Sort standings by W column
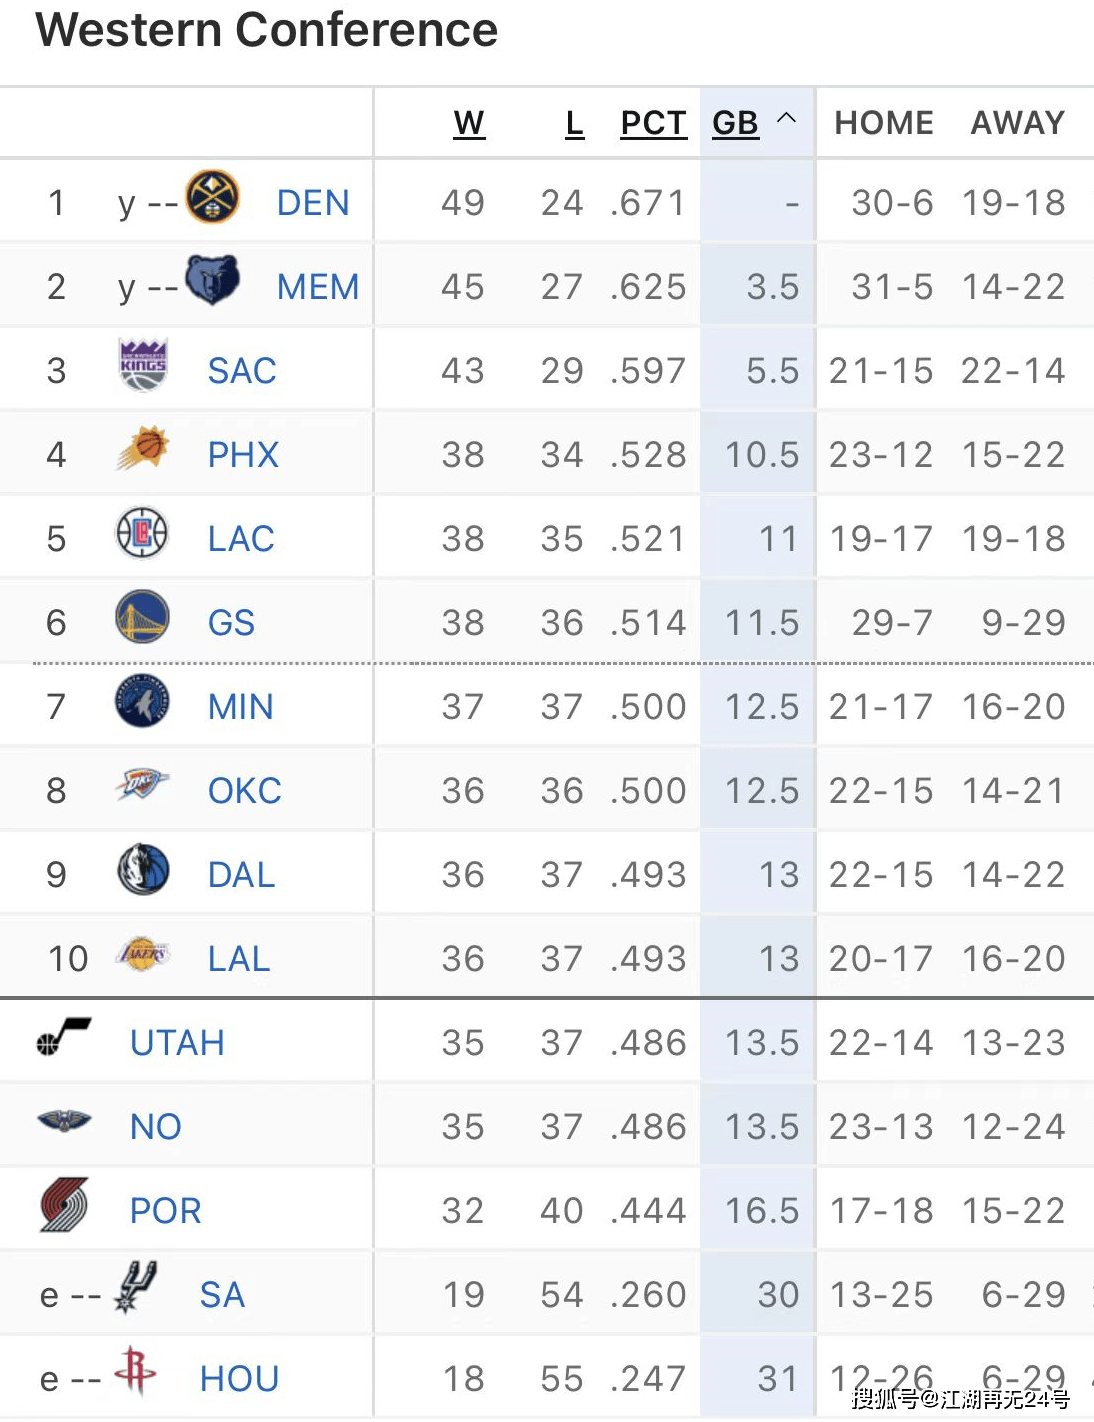The height and width of the screenshot is (1422, 1094). click(x=469, y=123)
